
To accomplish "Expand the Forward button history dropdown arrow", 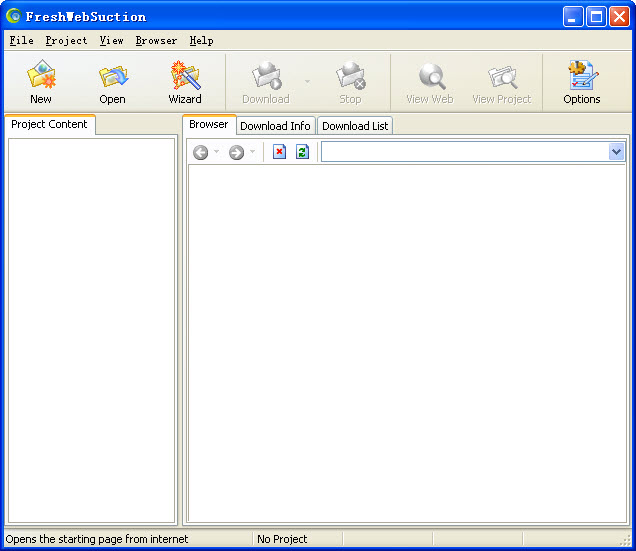I will [252, 152].
